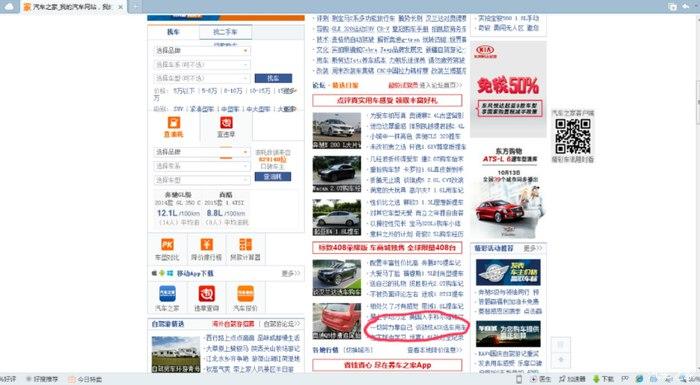The width and height of the screenshot is (700, 385).
Task: Click the blue 汽车之家 app icon
Action: tap(167, 293)
